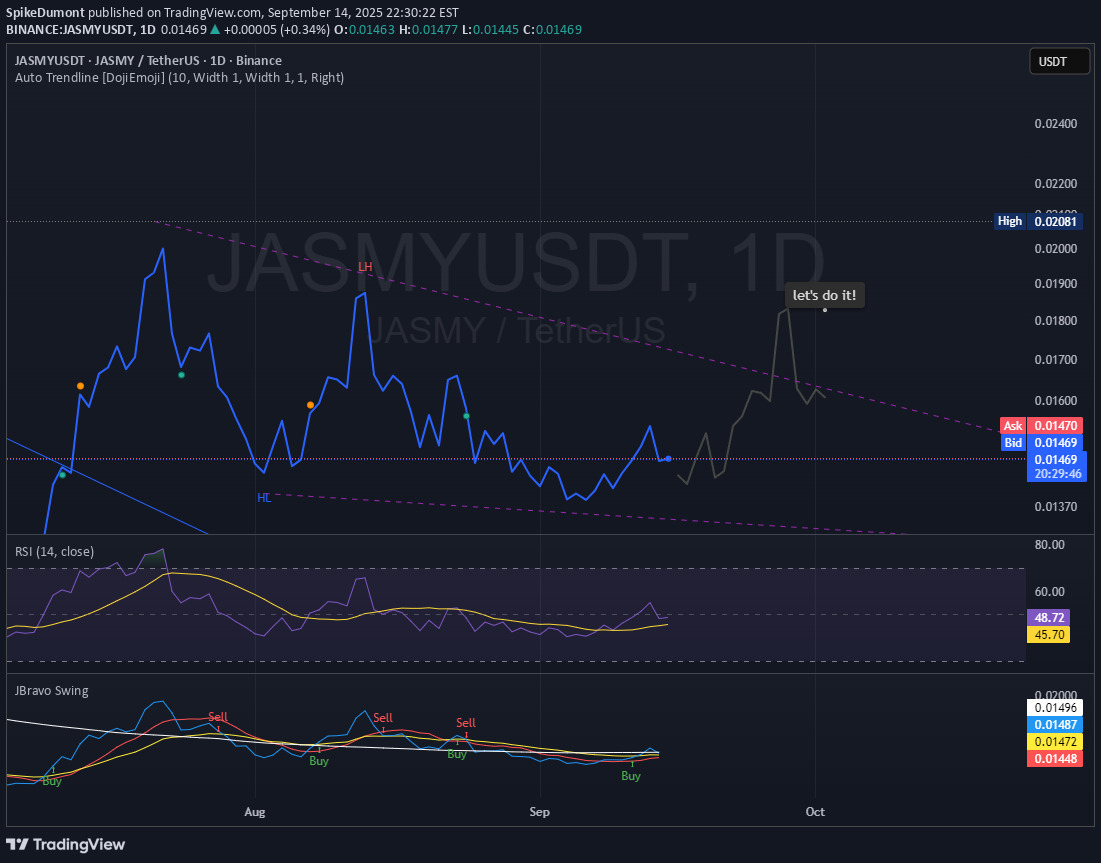Click the red LH swing label
Image resolution: width=1101 pixels, height=863 pixels.
tap(365, 267)
